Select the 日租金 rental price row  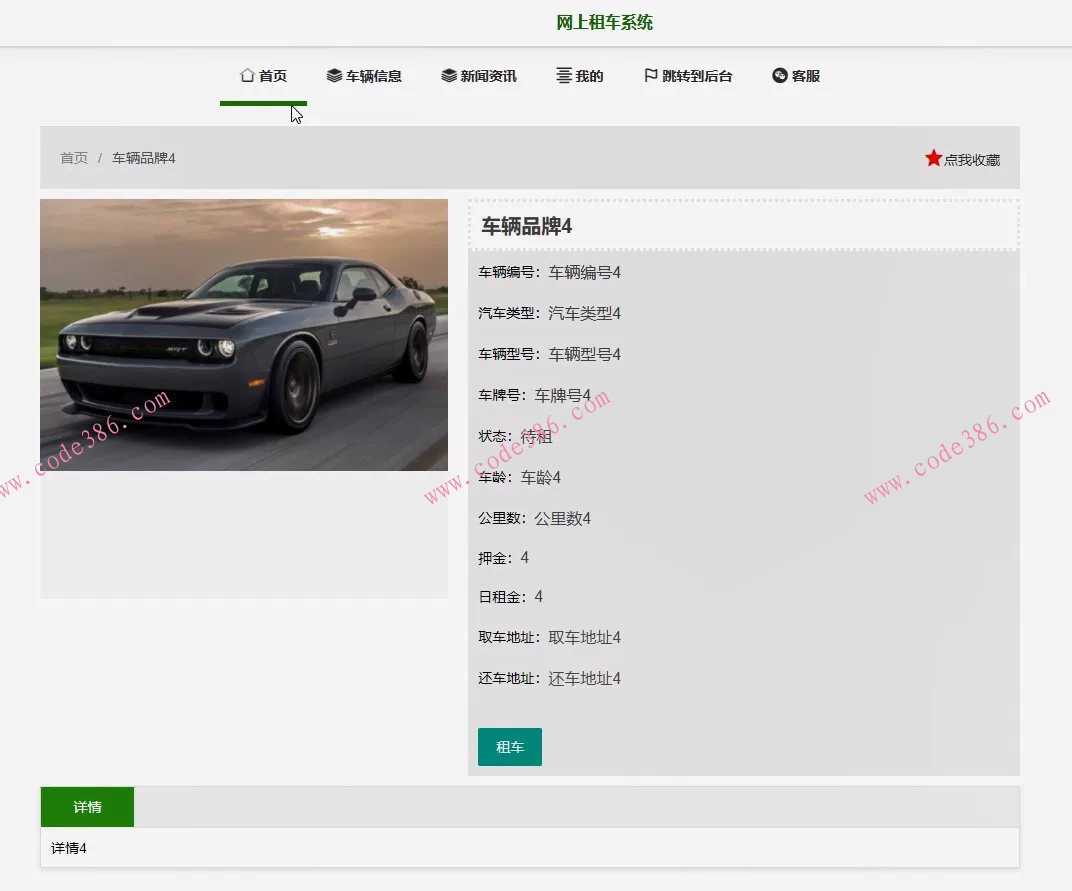point(510,596)
